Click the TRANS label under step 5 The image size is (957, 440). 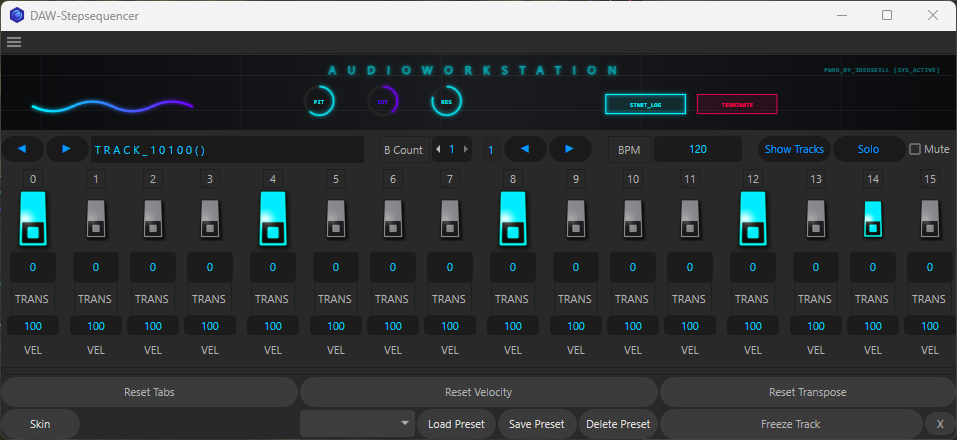tap(334, 299)
